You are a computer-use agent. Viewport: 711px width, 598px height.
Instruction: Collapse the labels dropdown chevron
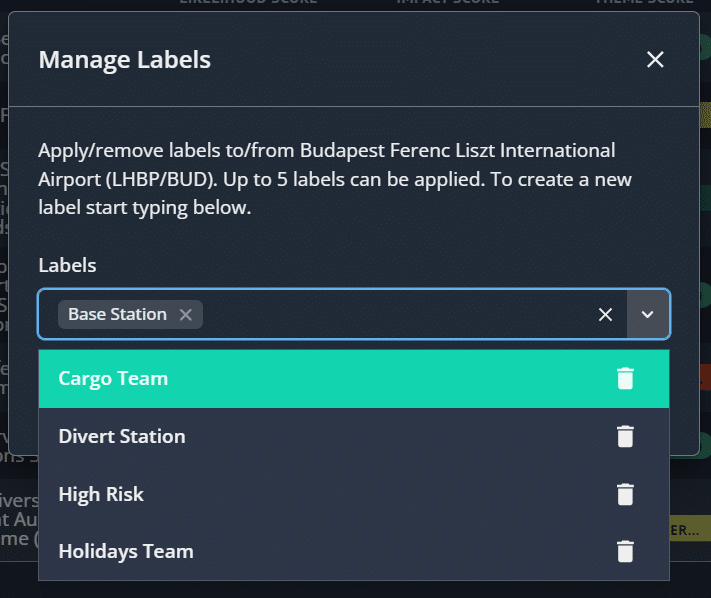(x=648, y=314)
